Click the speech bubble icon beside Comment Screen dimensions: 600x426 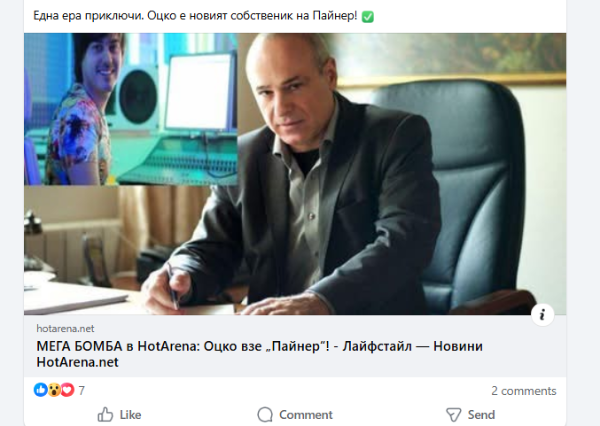pos(265,415)
